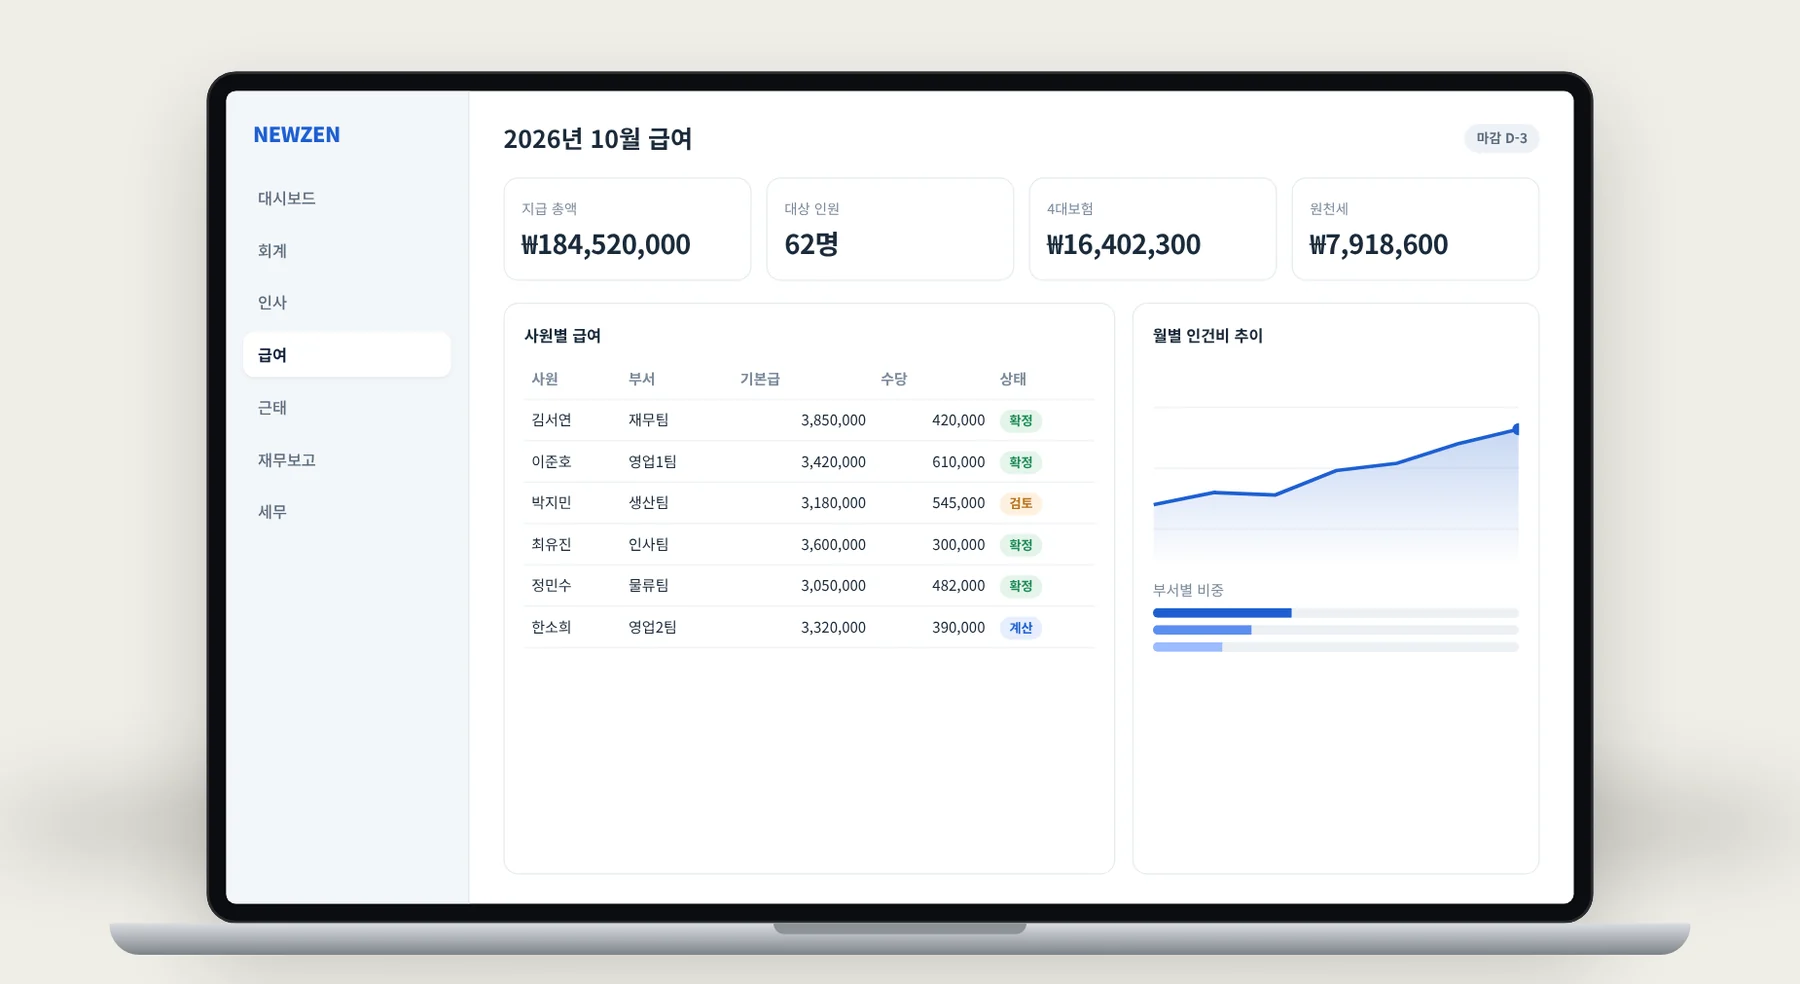
Task: Open the 지급 총액 summary card
Action: 627,229
